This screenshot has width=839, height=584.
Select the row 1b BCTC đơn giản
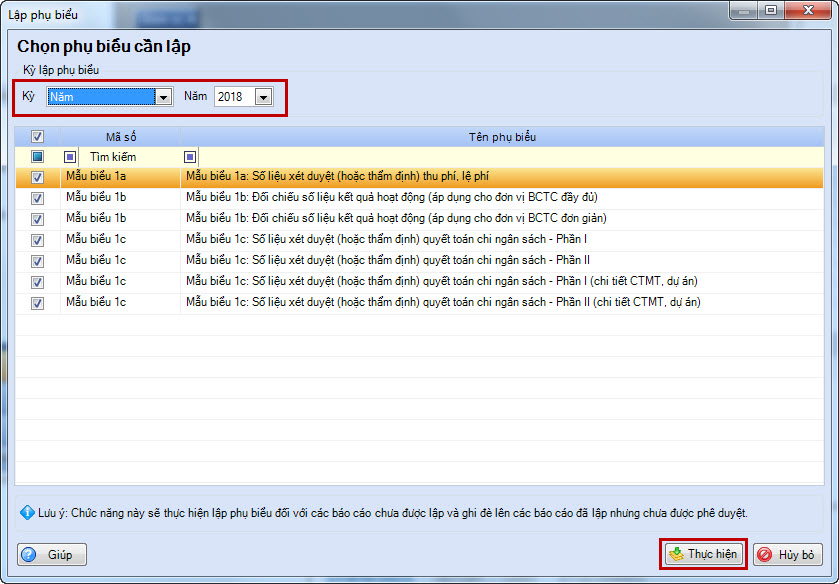[400, 219]
